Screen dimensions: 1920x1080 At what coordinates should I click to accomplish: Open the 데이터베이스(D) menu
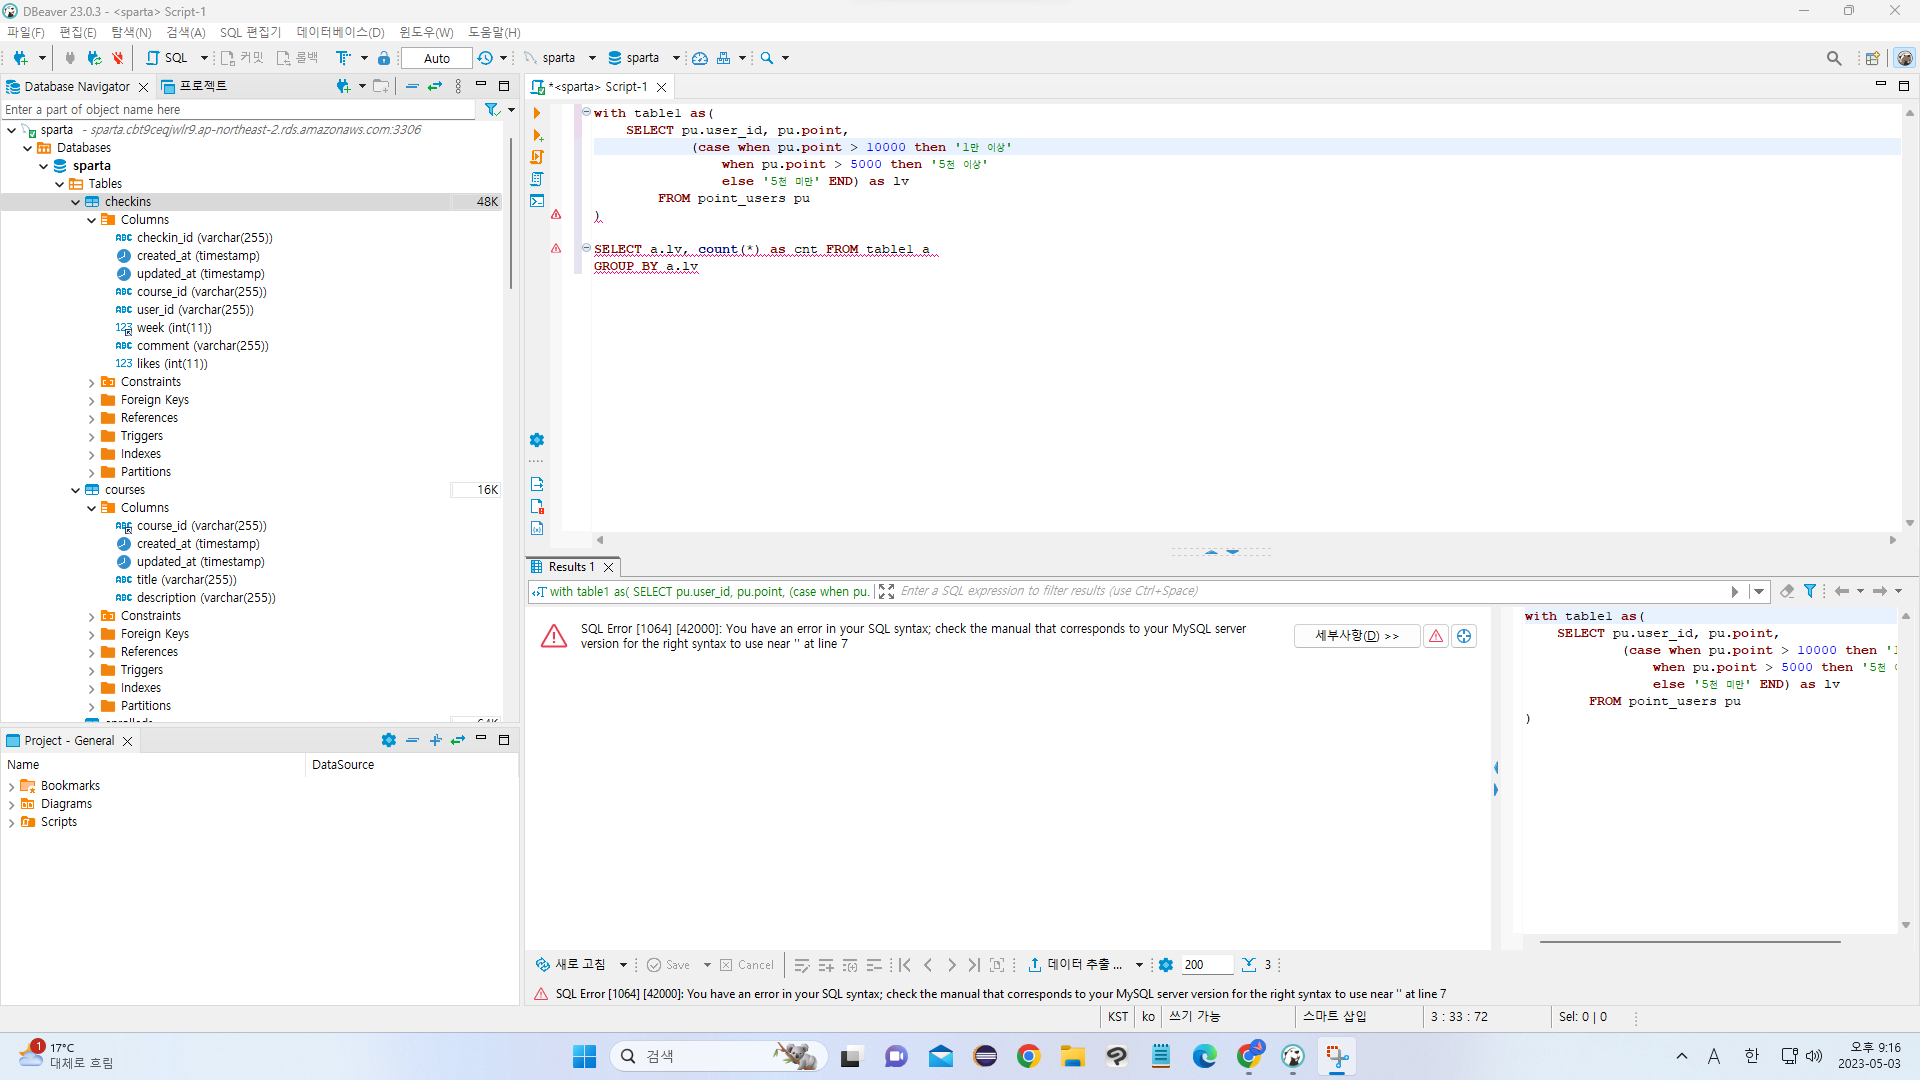pos(340,32)
